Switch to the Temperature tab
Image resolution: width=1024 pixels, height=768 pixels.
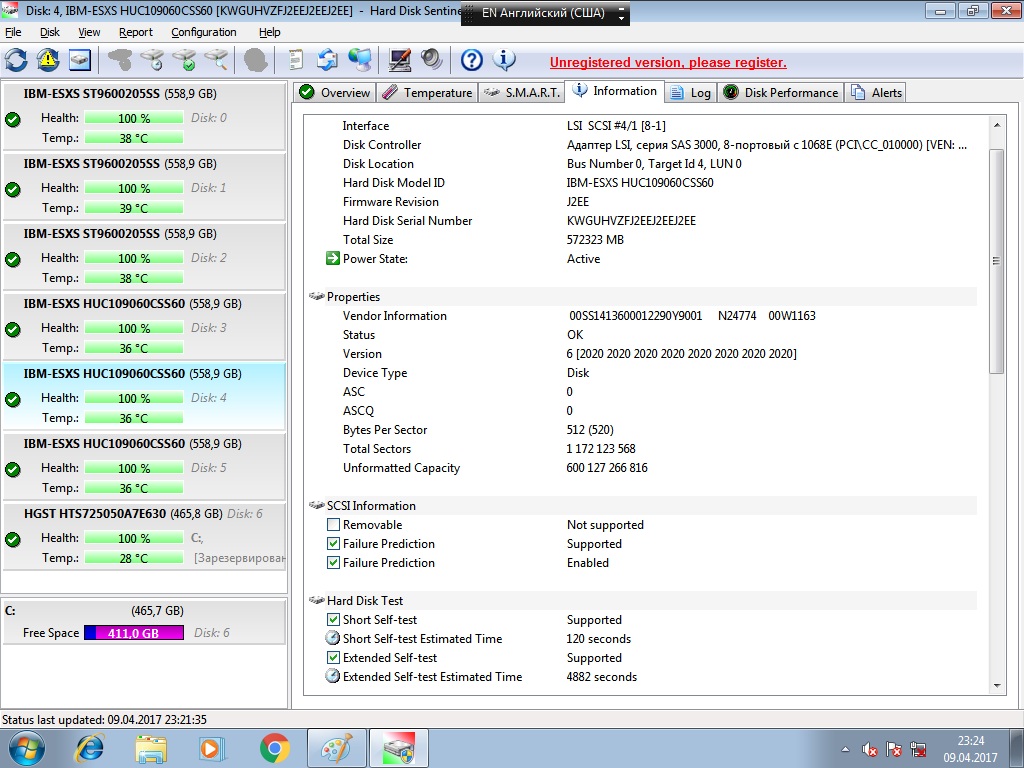click(427, 93)
